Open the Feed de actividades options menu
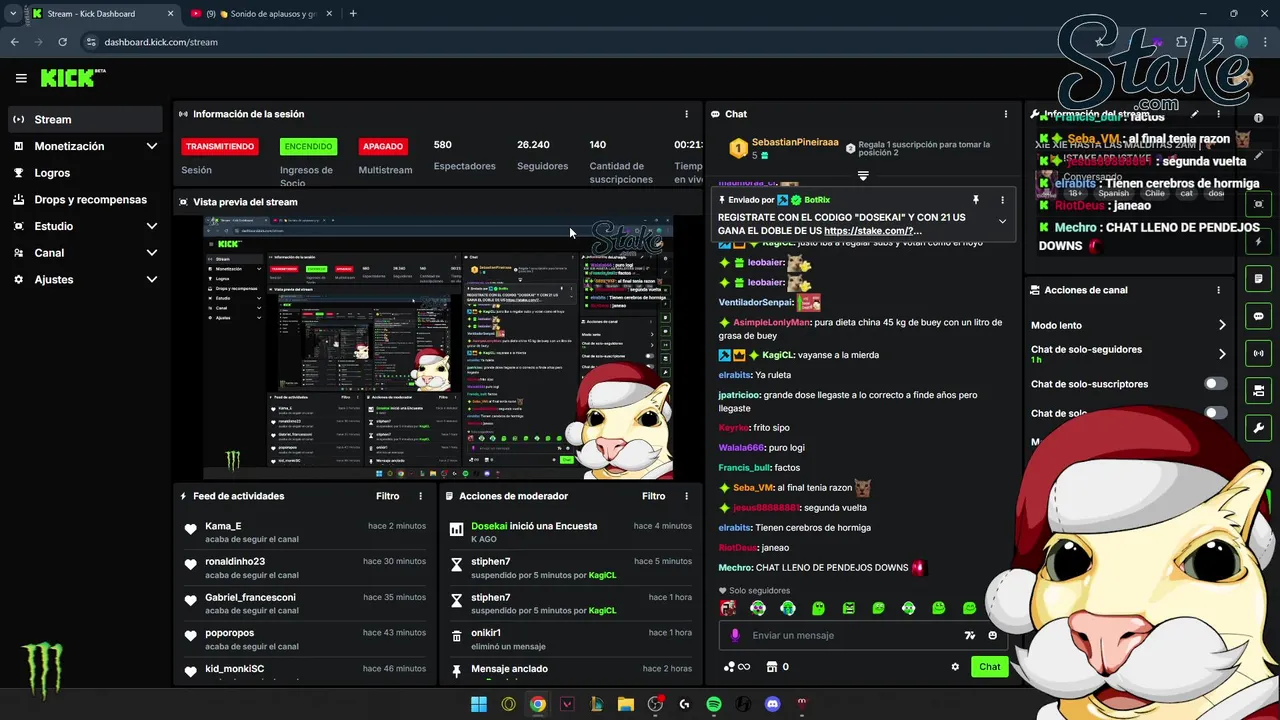The width and height of the screenshot is (1280, 720). pos(420,496)
